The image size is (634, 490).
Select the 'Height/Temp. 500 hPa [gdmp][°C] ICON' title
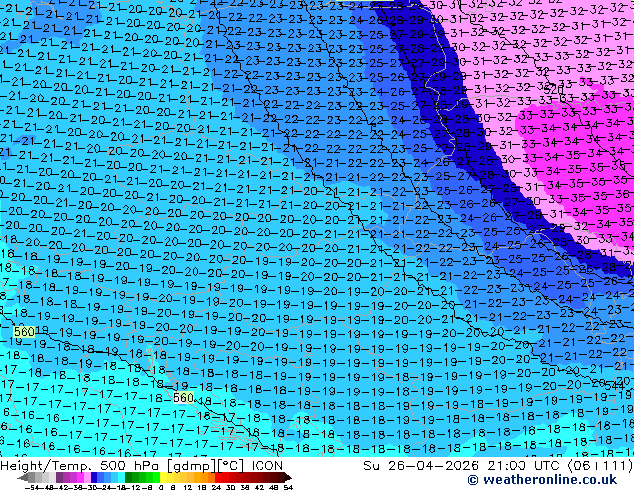tap(142, 466)
